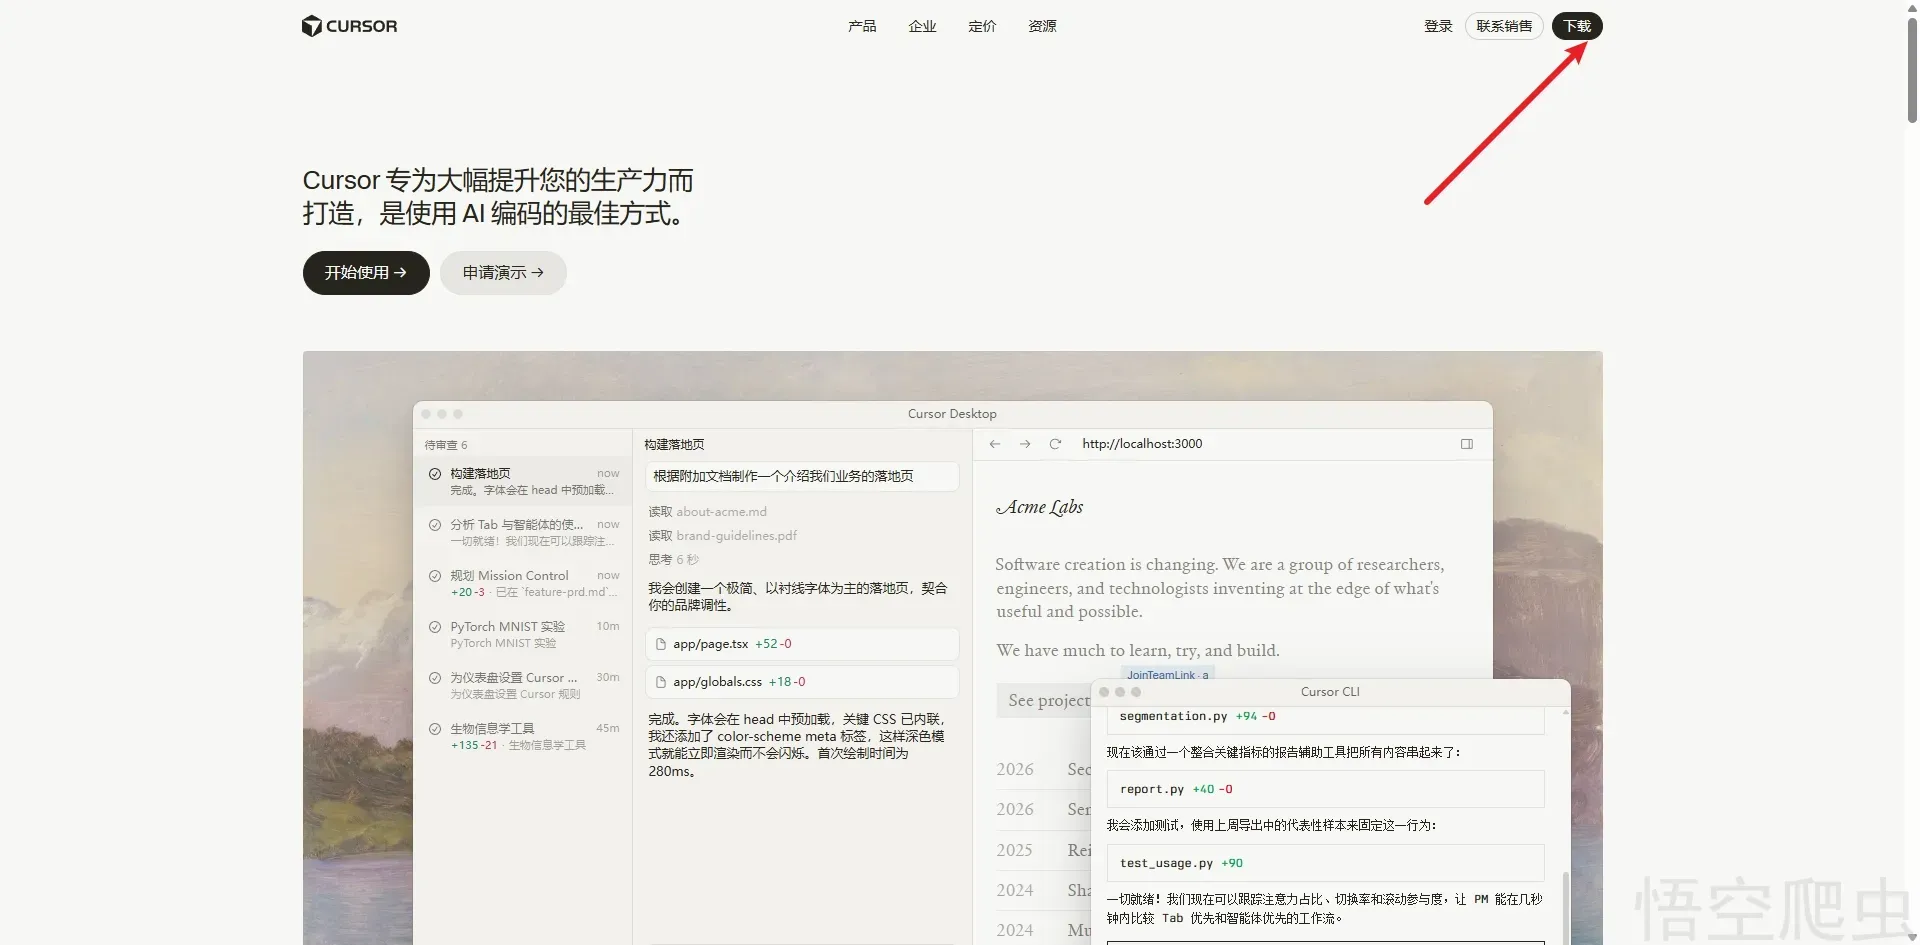Open the 资源 menu
This screenshot has height=945, width=1920.
(1042, 26)
